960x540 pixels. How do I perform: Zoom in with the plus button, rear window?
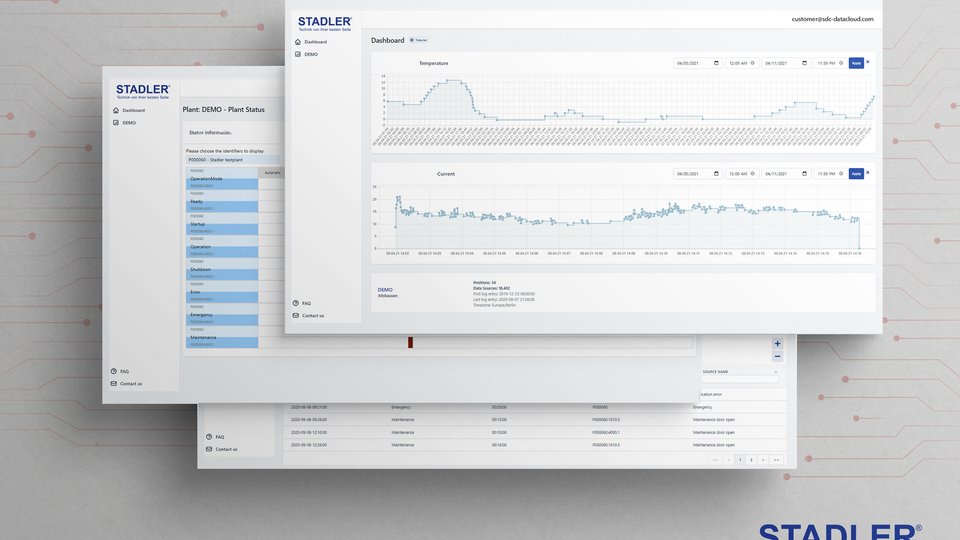tap(777, 343)
